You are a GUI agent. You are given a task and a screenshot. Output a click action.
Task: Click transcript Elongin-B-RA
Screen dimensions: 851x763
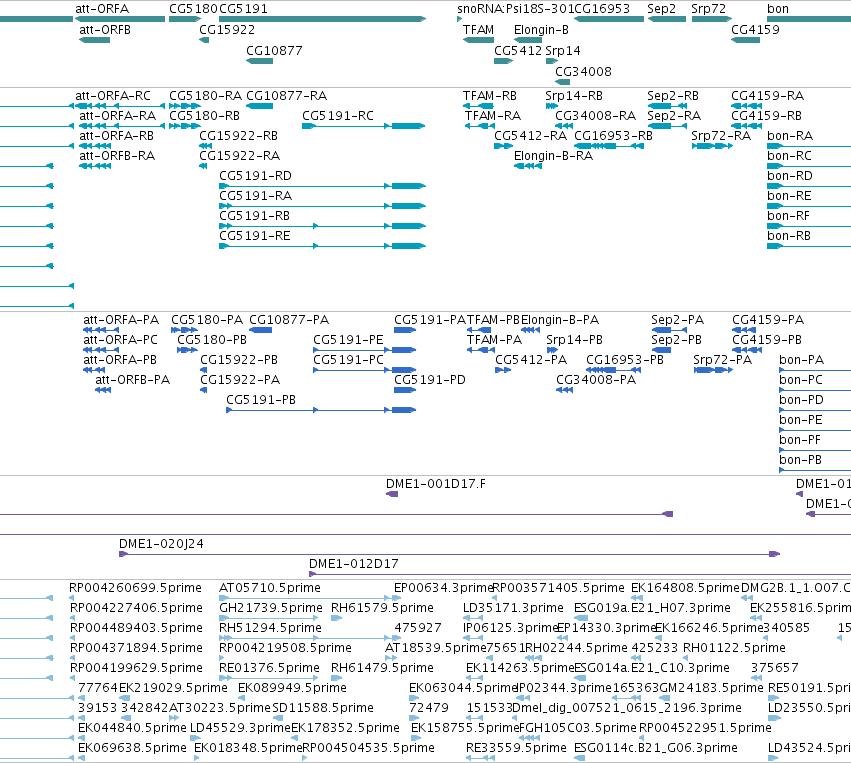coord(553,156)
